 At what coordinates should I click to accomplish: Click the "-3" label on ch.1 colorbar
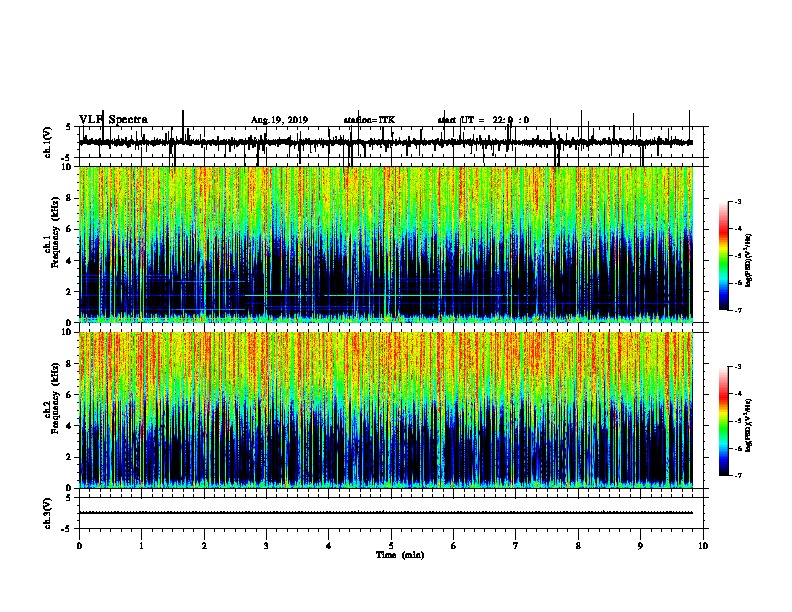737,201
